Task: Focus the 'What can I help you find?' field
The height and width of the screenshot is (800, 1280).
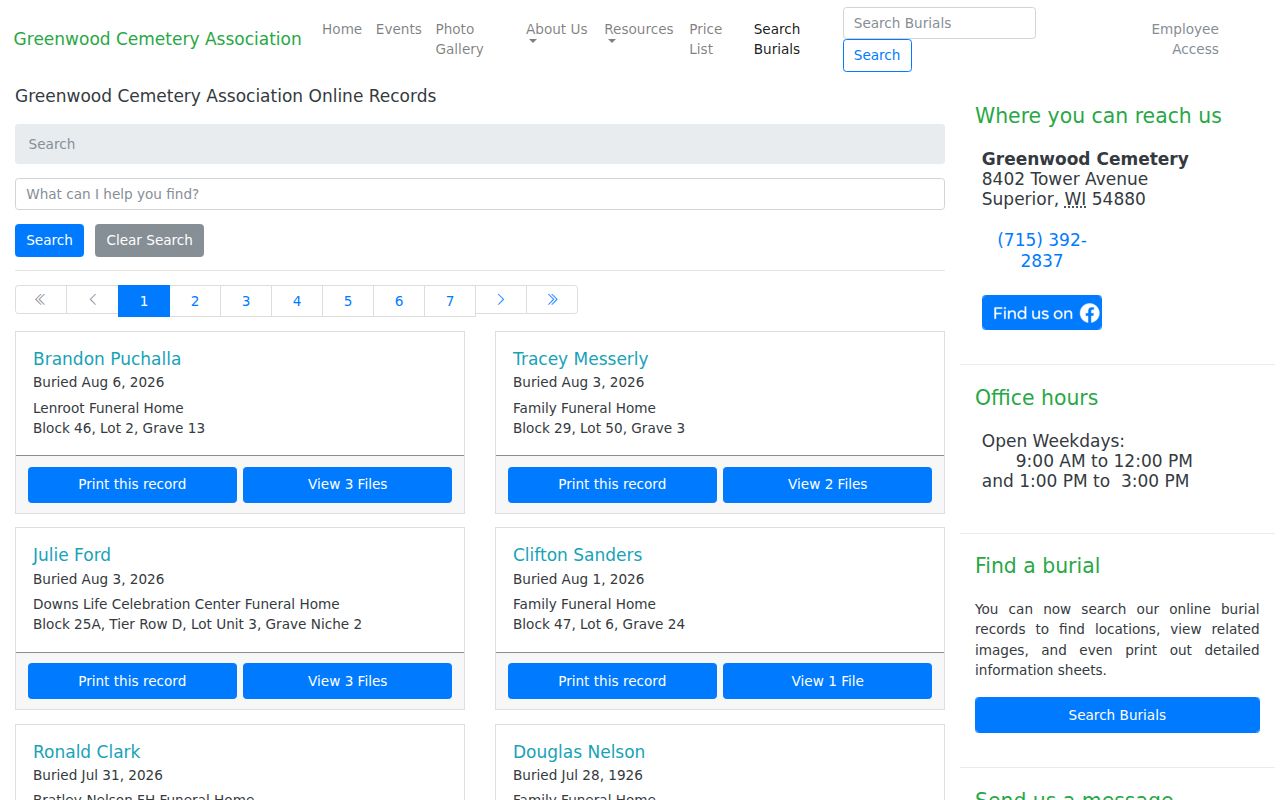Action: [480, 194]
